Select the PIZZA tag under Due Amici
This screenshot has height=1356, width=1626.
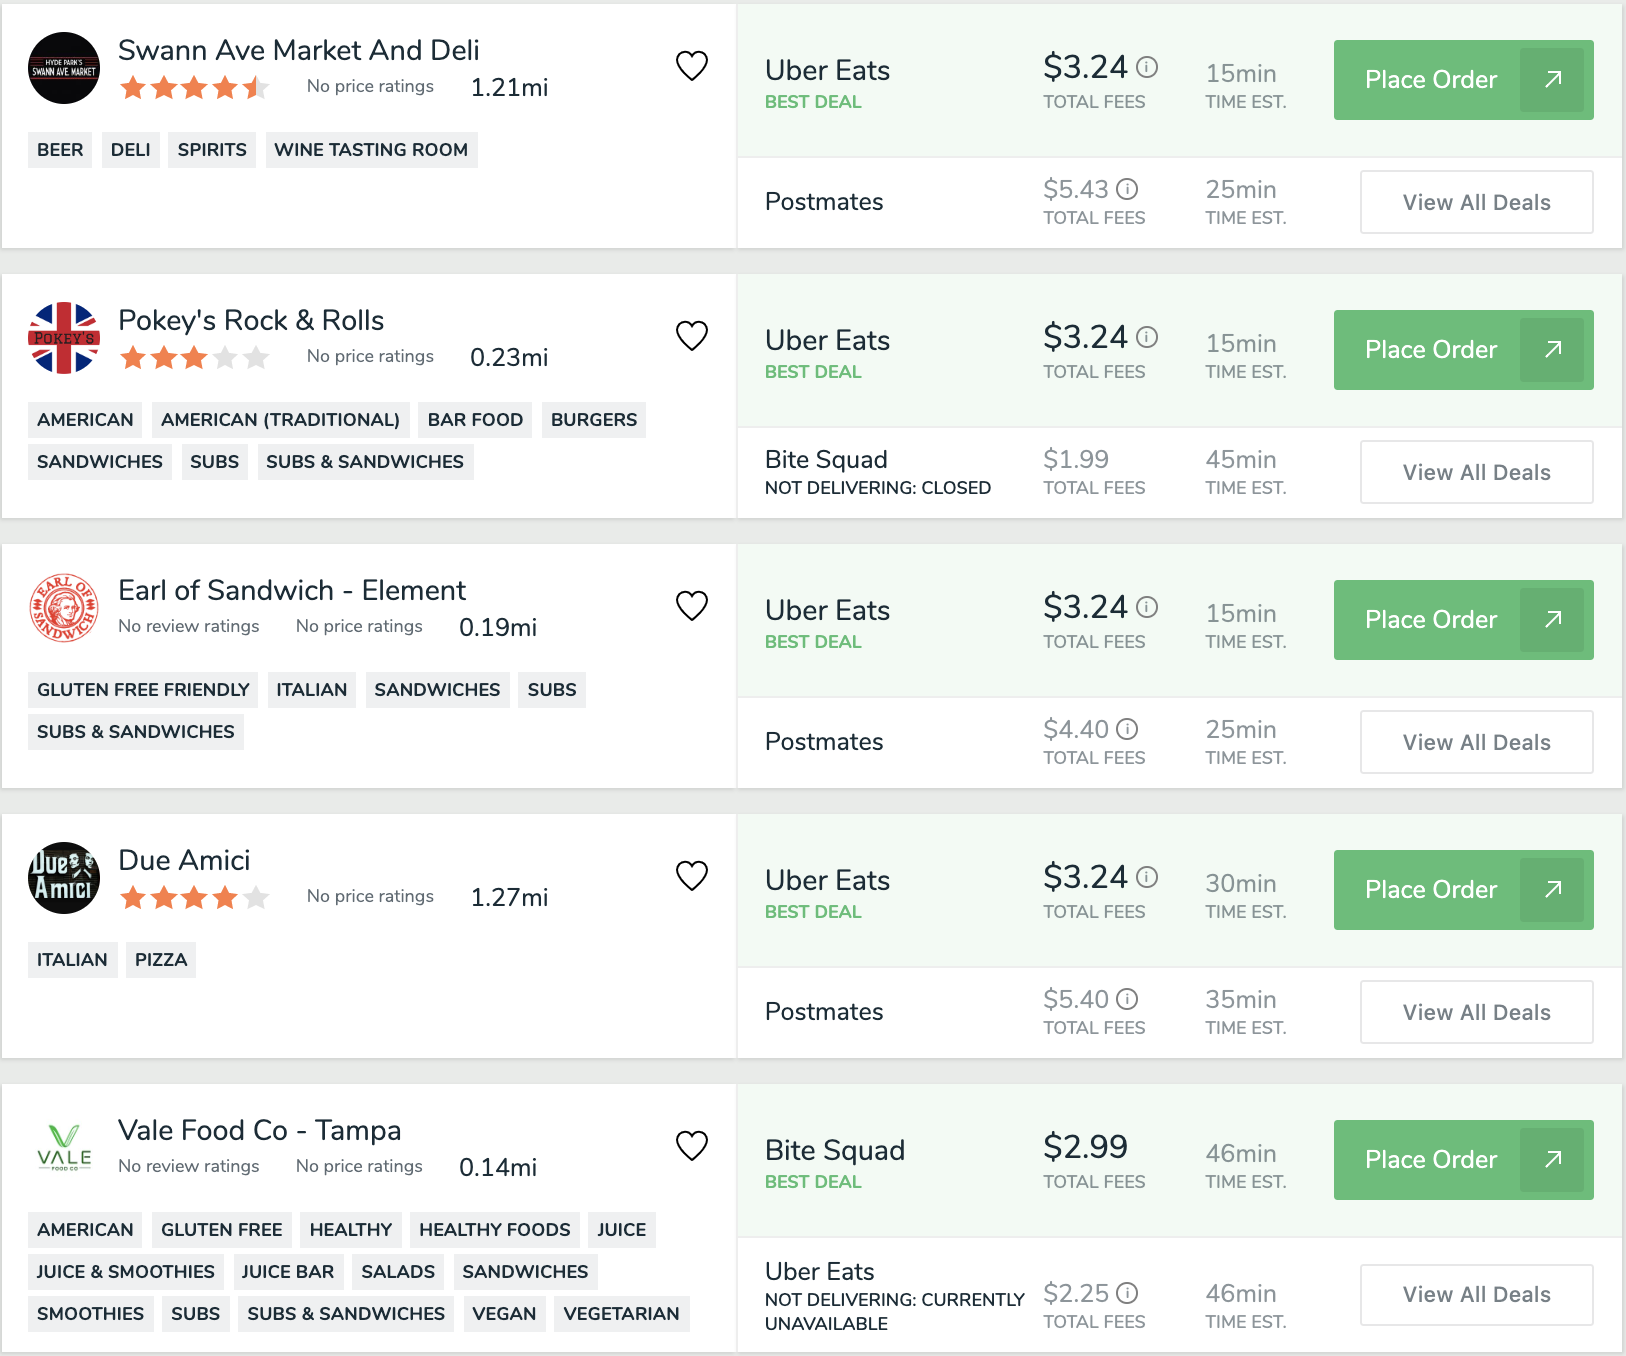coord(161,960)
